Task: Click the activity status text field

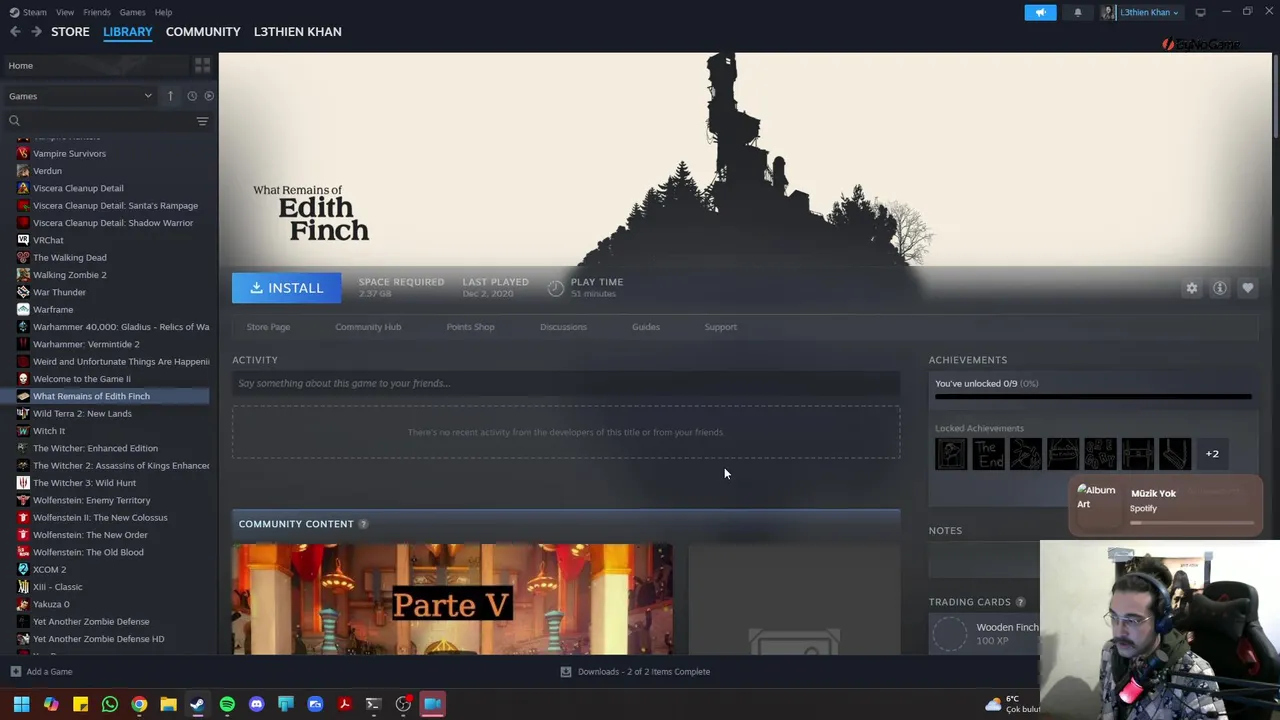Action: pos(566,383)
